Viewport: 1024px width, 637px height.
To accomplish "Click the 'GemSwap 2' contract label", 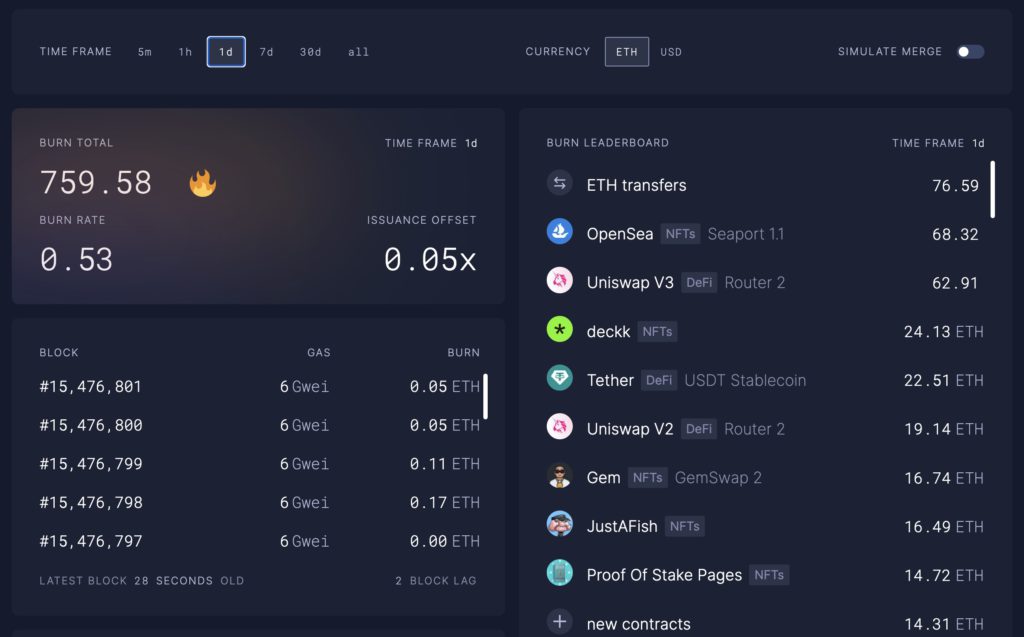I will [x=718, y=478].
